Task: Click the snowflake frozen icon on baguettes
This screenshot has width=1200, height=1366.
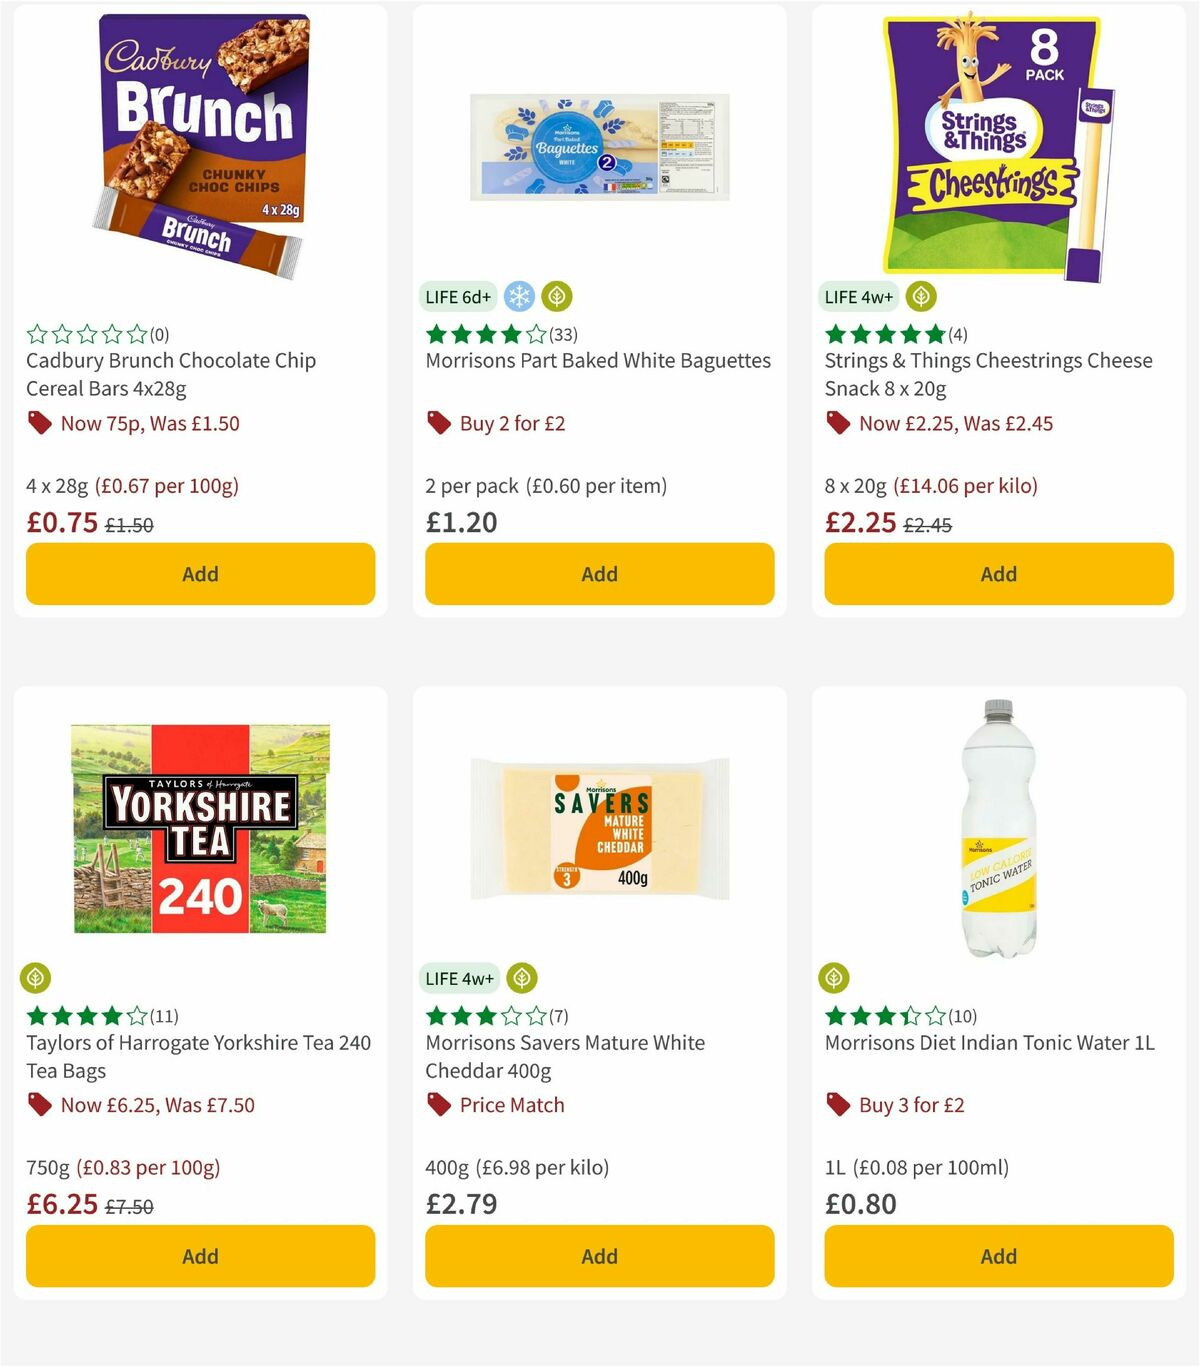Action: [x=518, y=296]
